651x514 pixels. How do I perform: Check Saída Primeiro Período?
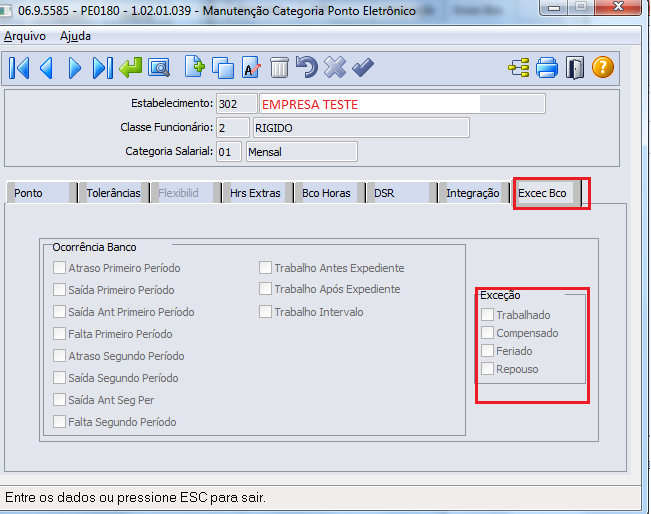[59, 289]
